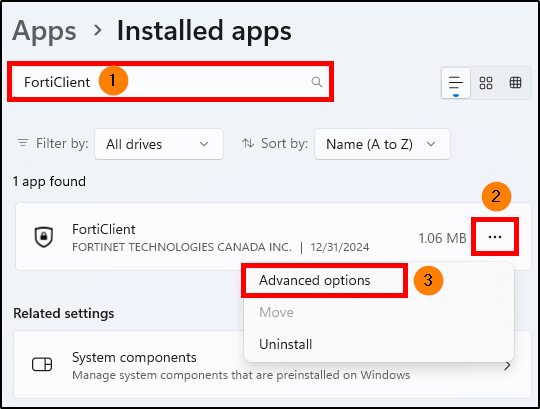
Task: Click the greyed Move menu entry
Action: pyautogui.click(x=276, y=312)
